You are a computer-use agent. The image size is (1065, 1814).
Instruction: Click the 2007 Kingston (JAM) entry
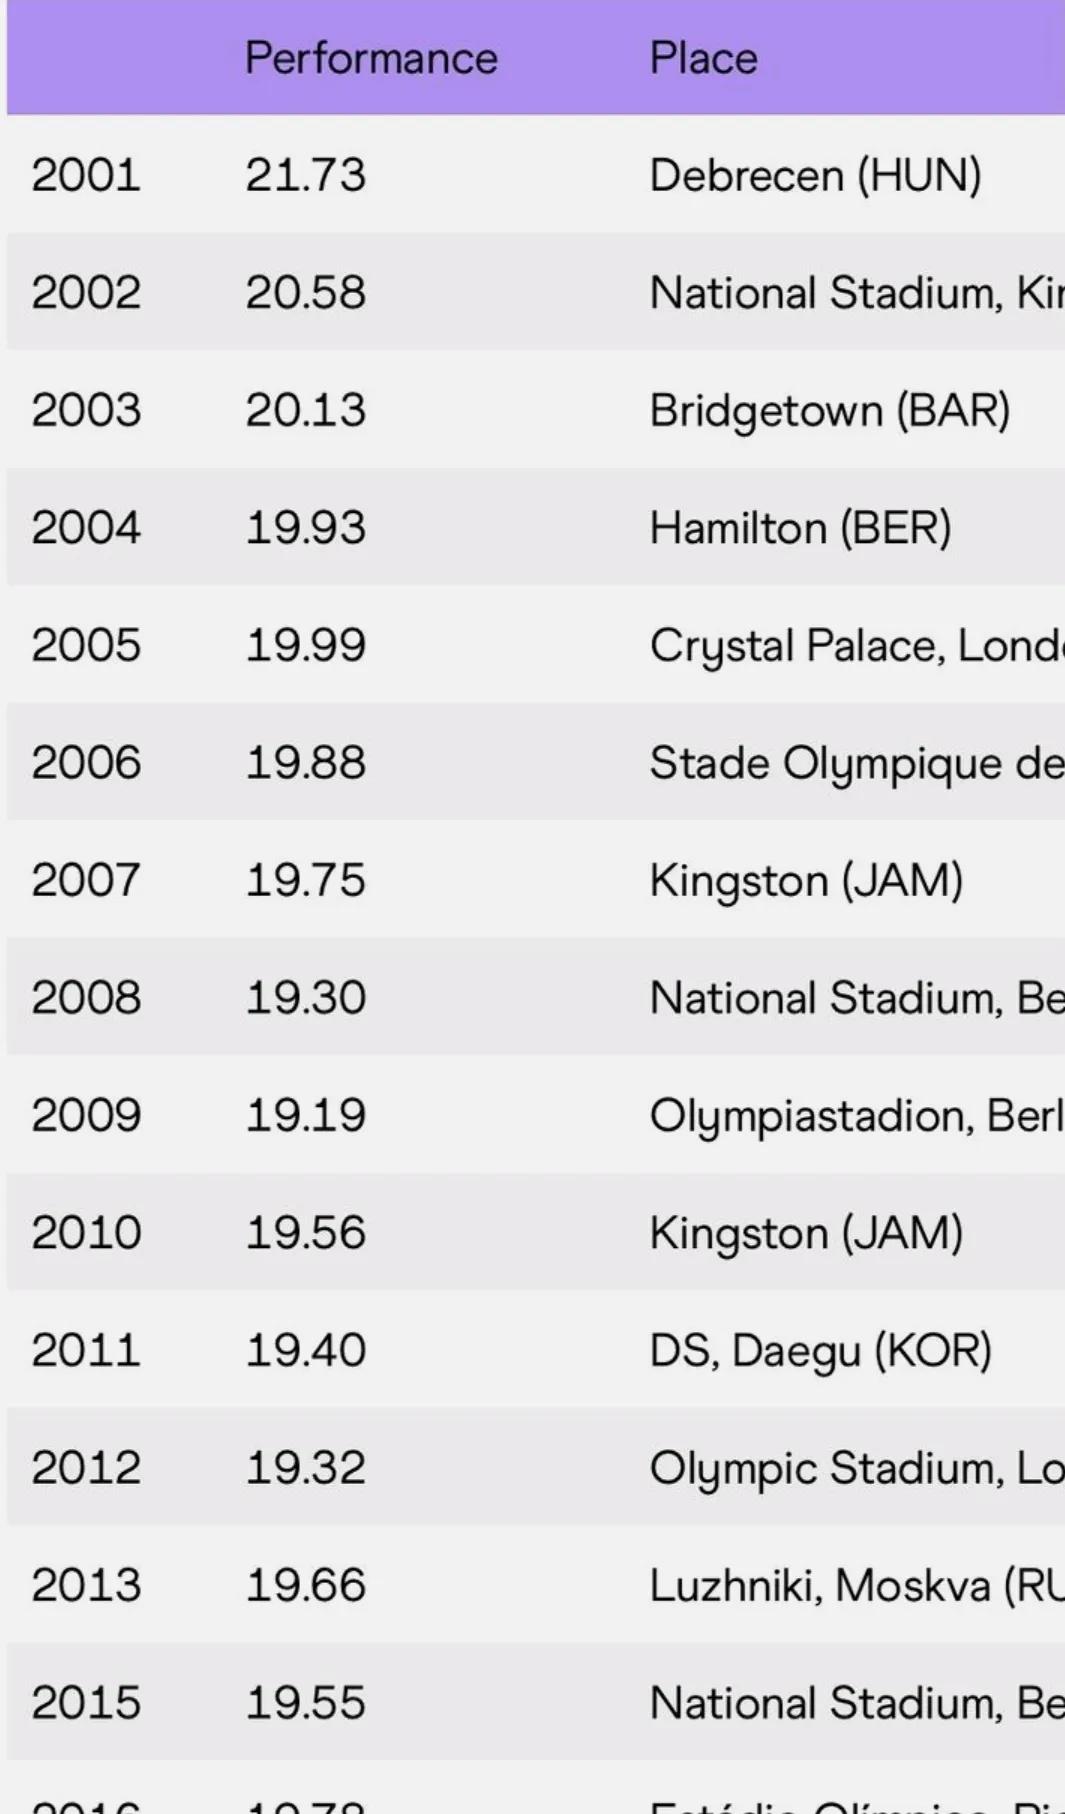pyautogui.click(x=806, y=881)
